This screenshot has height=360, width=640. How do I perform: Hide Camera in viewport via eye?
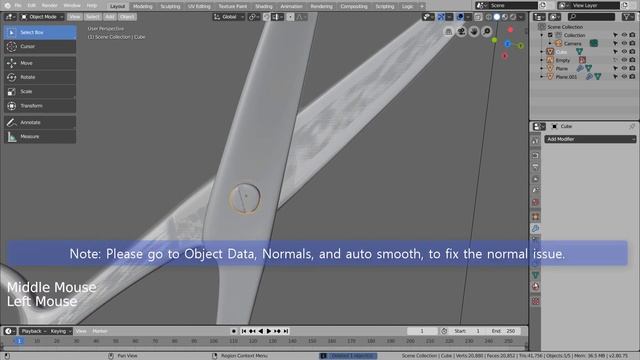click(624, 43)
